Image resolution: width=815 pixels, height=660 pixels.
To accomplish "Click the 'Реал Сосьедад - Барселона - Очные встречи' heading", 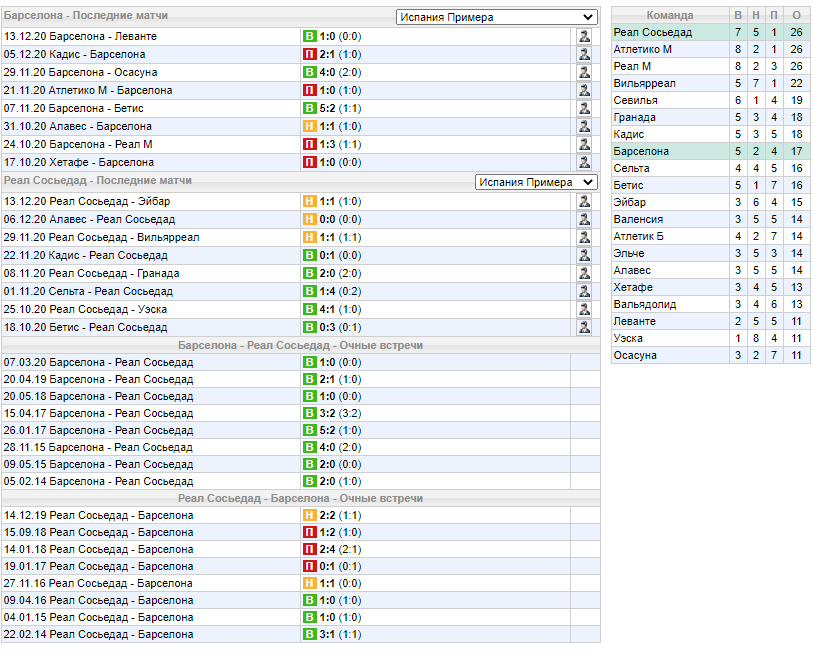I will pos(300,498).
